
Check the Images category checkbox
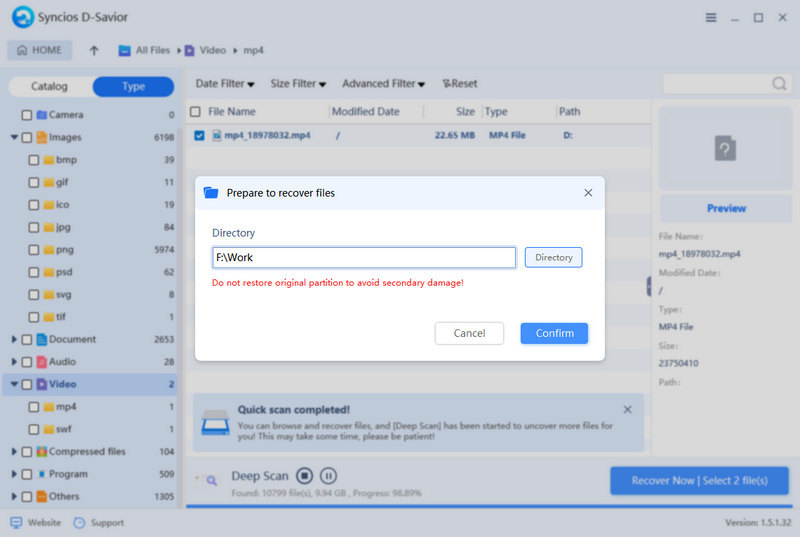click(x=27, y=137)
